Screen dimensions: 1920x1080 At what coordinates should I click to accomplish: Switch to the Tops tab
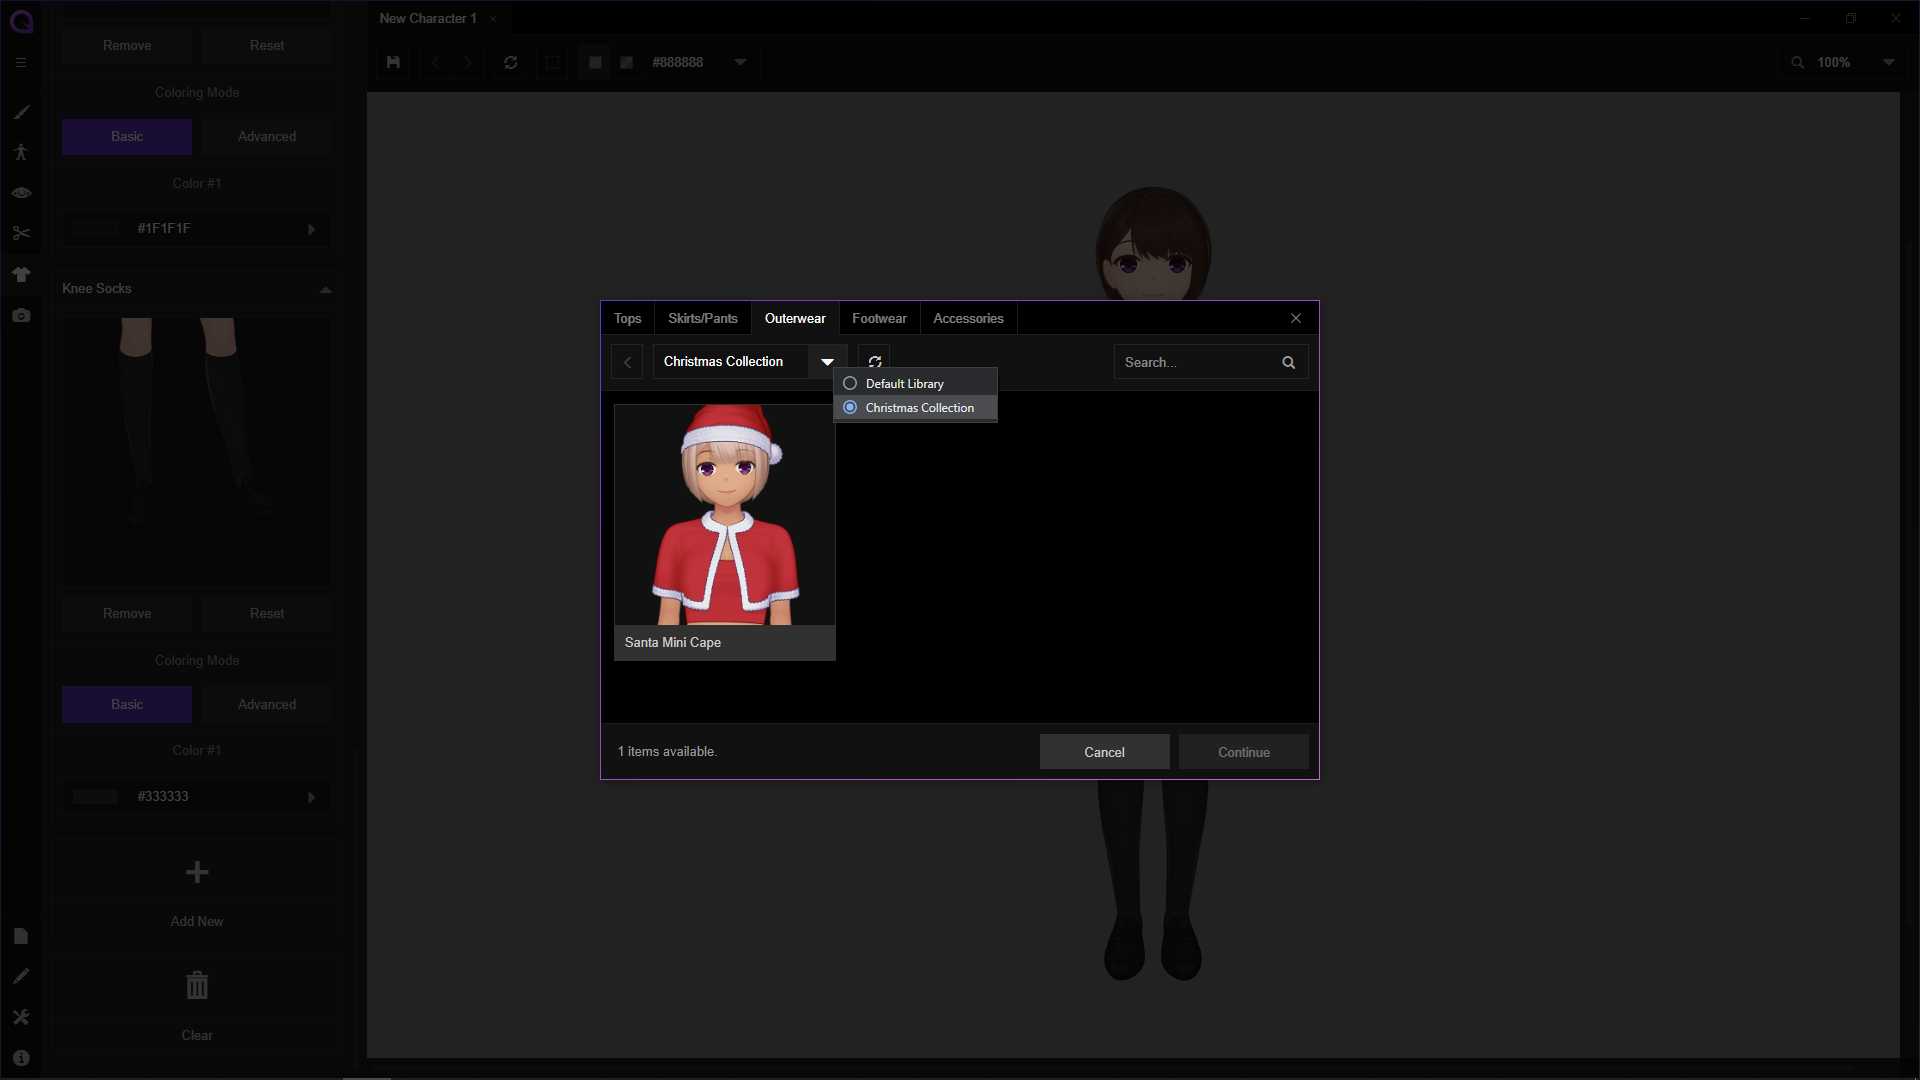pos(628,318)
